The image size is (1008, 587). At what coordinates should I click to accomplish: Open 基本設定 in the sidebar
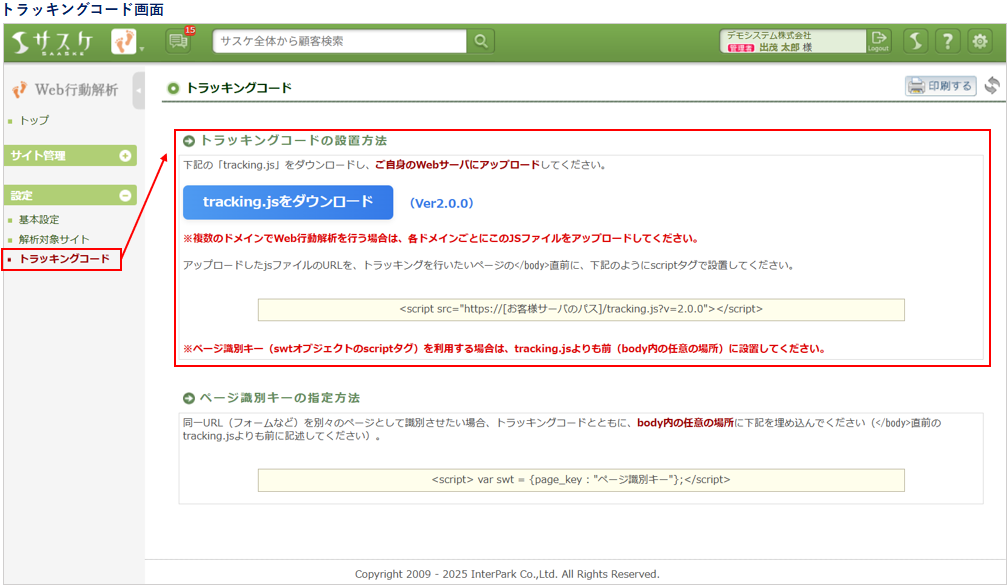coord(39,220)
